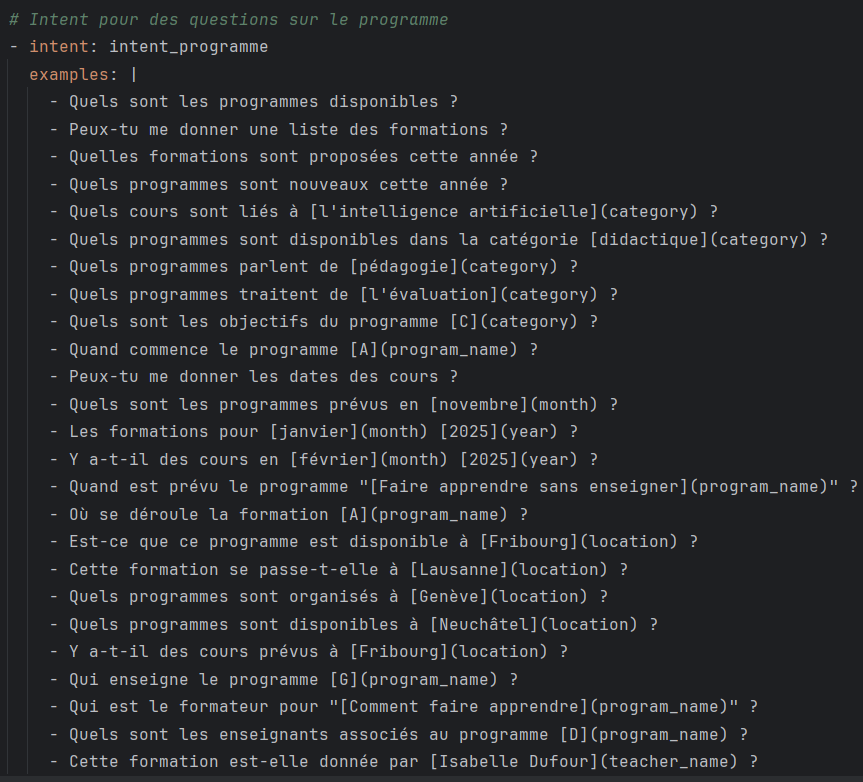Click the 'l'évaluation' entity value
This screenshot has width=863, height=782.
click(428, 294)
